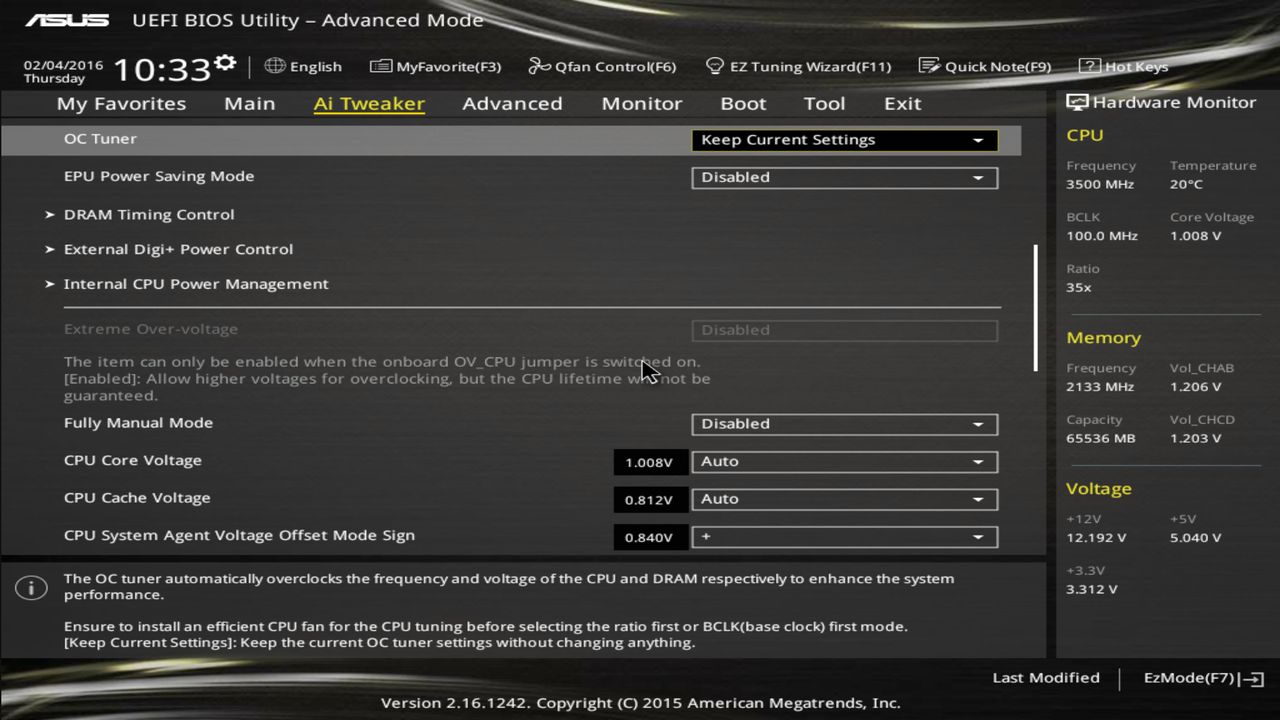Click the settings list scrollbar
Image resolution: width=1280 pixels, height=720 pixels.
pyautogui.click(x=1035, y=308)
